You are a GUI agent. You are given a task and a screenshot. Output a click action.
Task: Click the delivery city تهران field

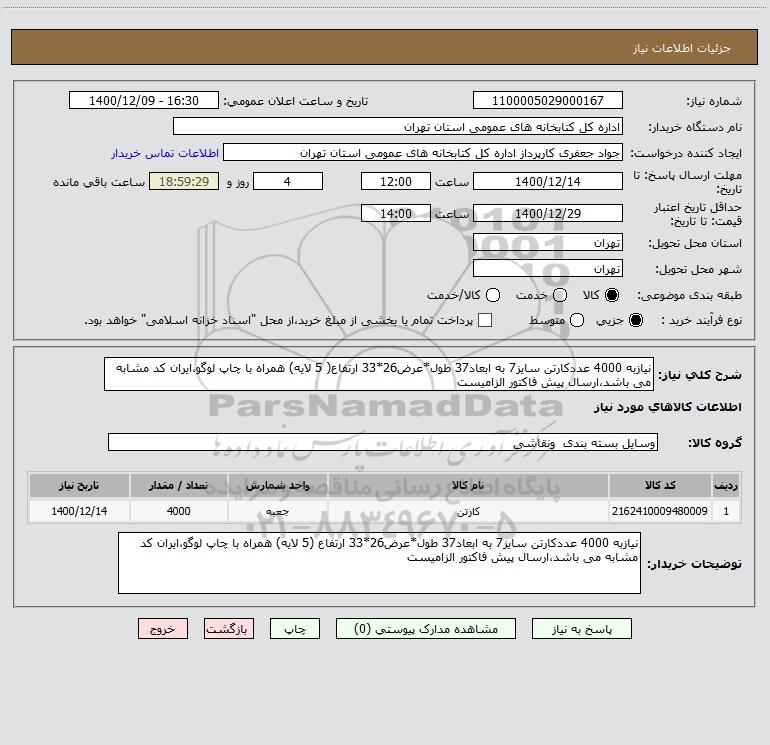tap(548, 269)
